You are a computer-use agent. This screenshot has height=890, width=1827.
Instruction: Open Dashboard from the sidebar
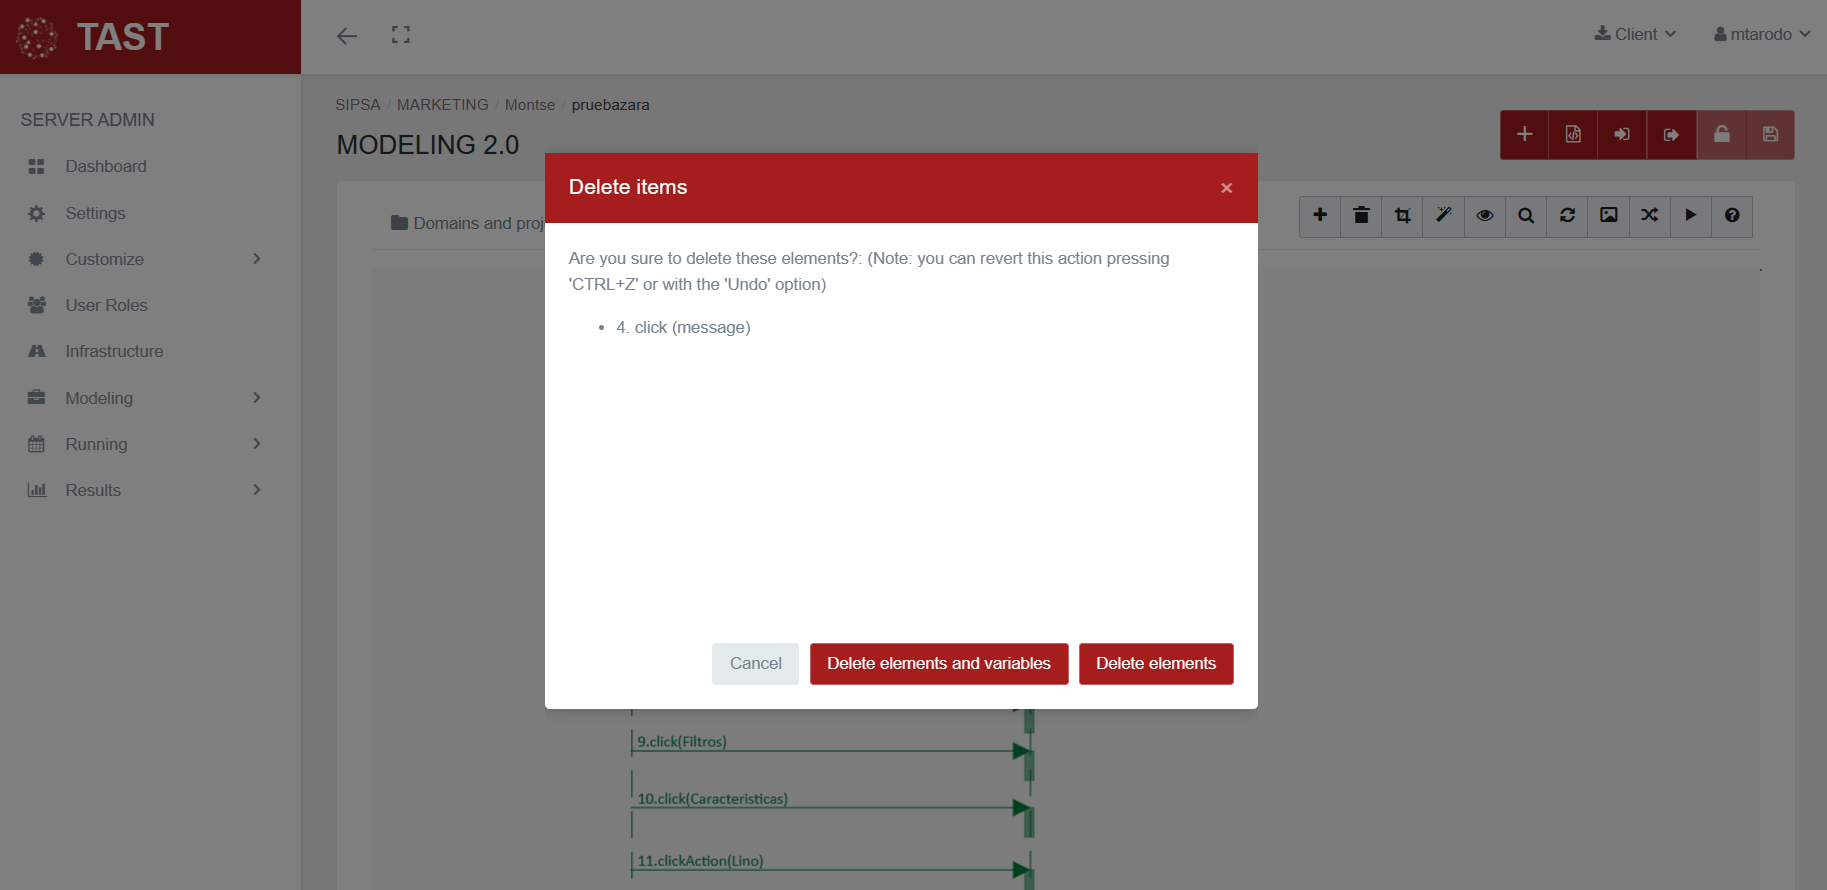click(106, 166)
